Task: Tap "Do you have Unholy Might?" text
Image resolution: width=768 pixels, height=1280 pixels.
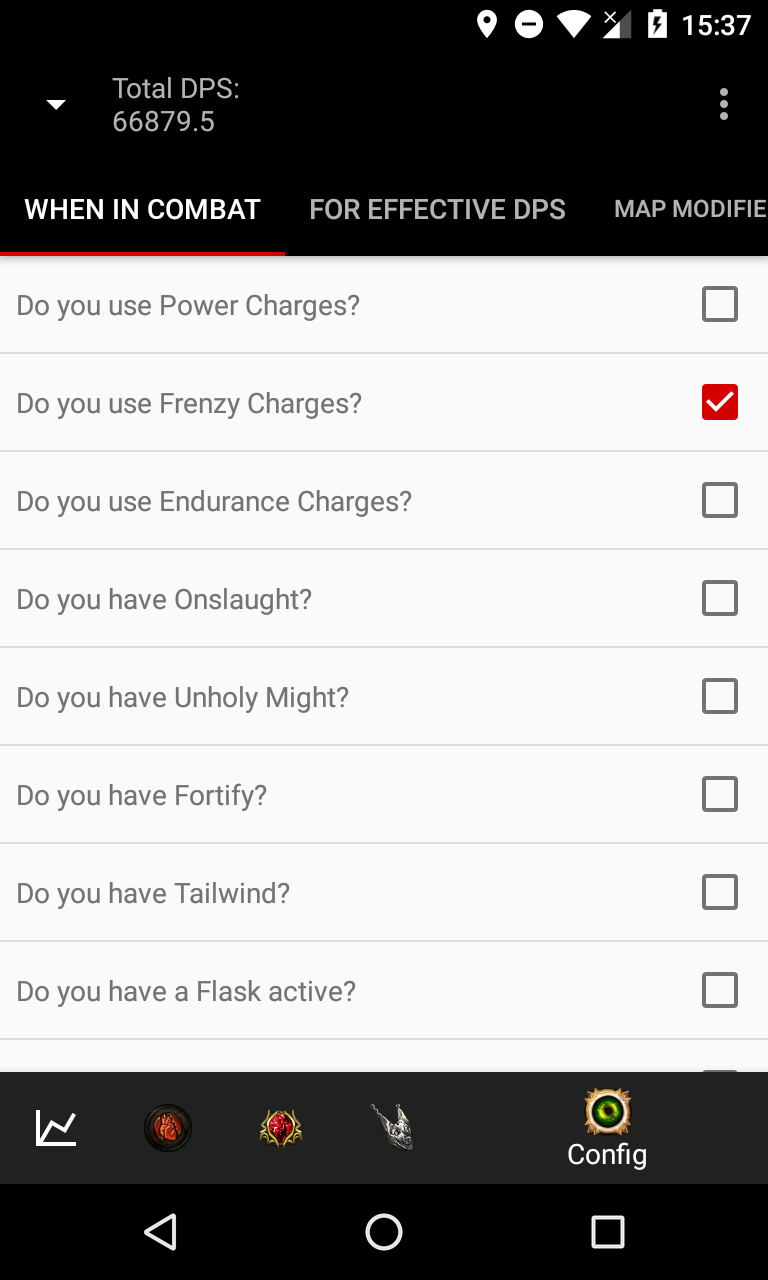Action: pyautogui.click(x=183, y=697)
